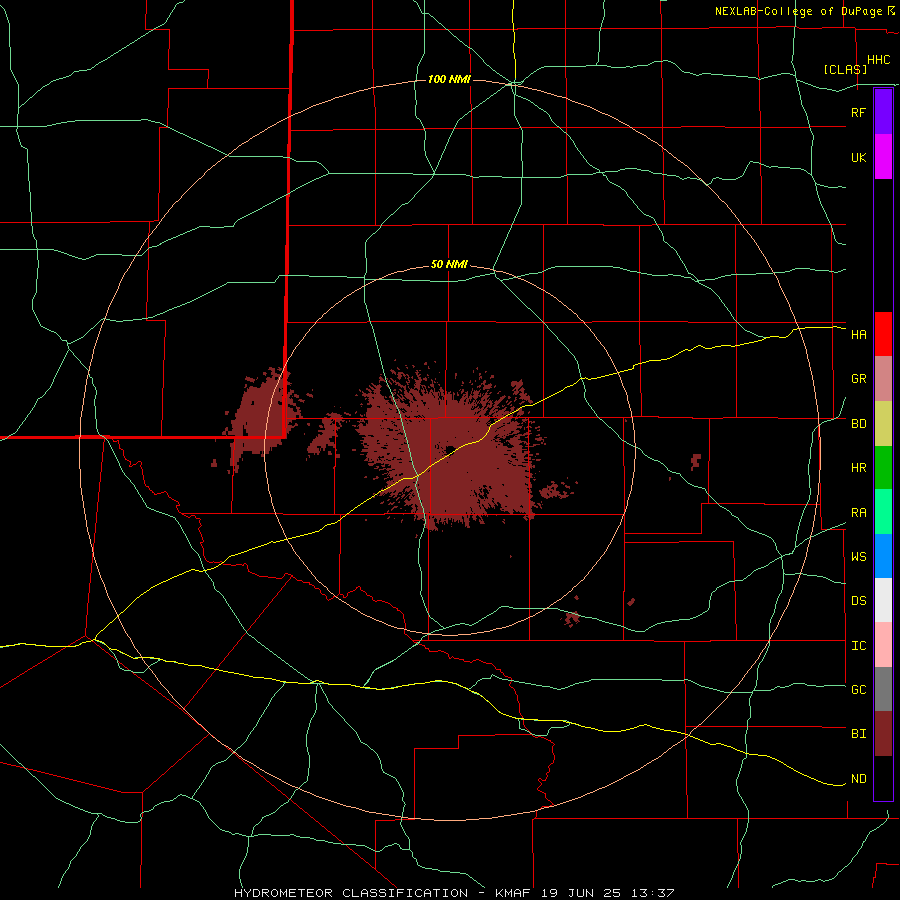Click the ND black legend swatch

click(x=883, y=778)
